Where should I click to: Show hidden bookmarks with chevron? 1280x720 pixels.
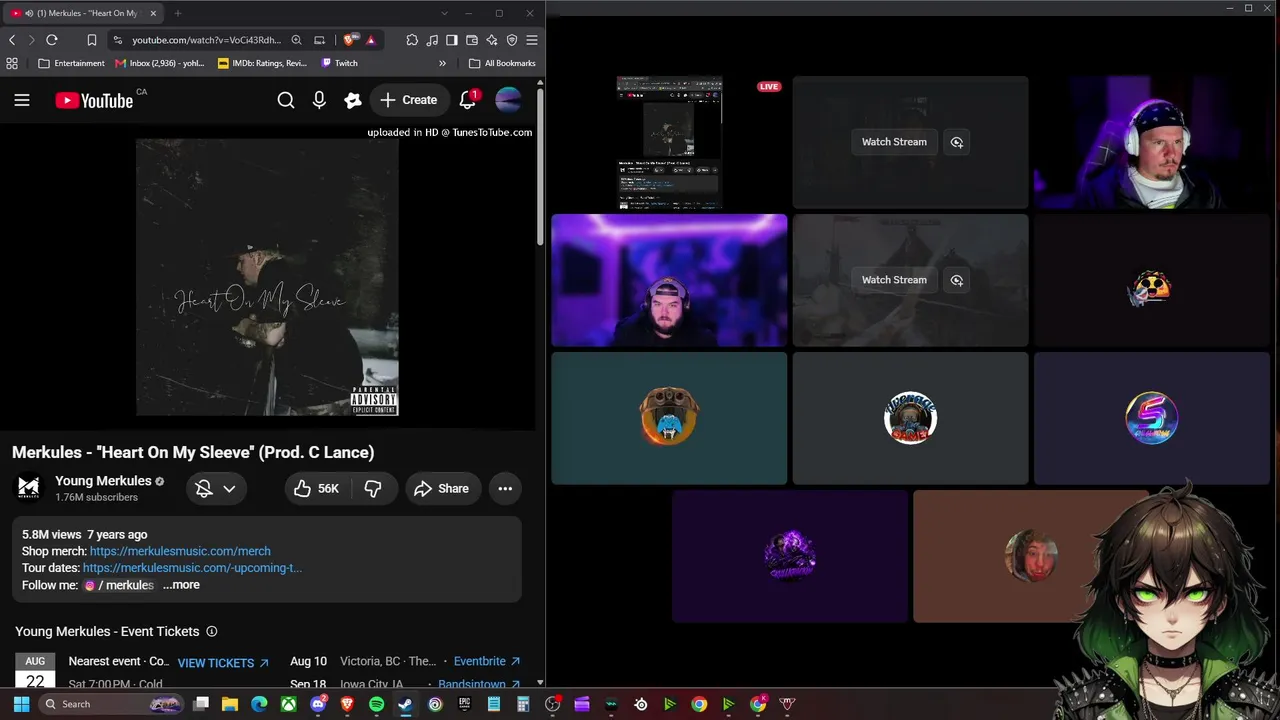click(442, 63)
